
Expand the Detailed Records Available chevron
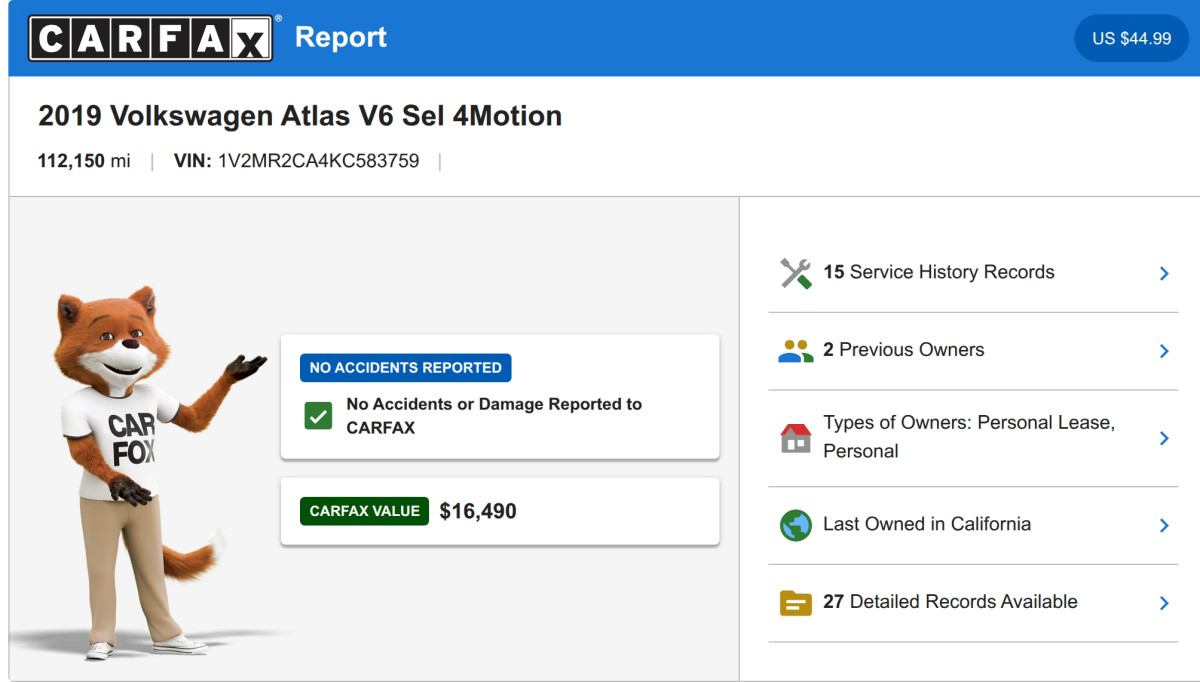pyautogui.click(x=1164, y=603)
